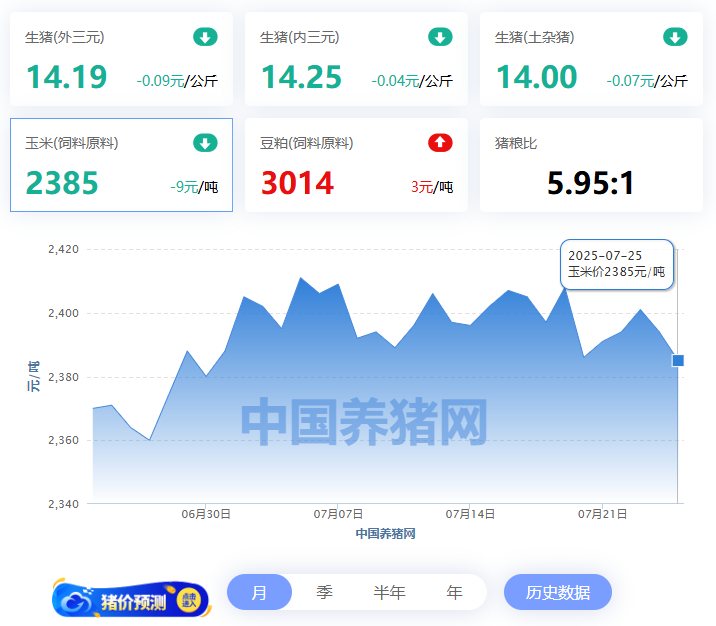This screenshot has width=716, height=626.
Task: Click the 07月07日 axis label
Action: click(x=338, y=514)
